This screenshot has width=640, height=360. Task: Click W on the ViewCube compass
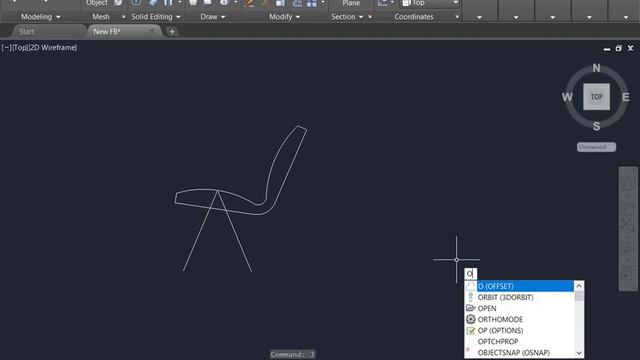click(x=567, y=97)
